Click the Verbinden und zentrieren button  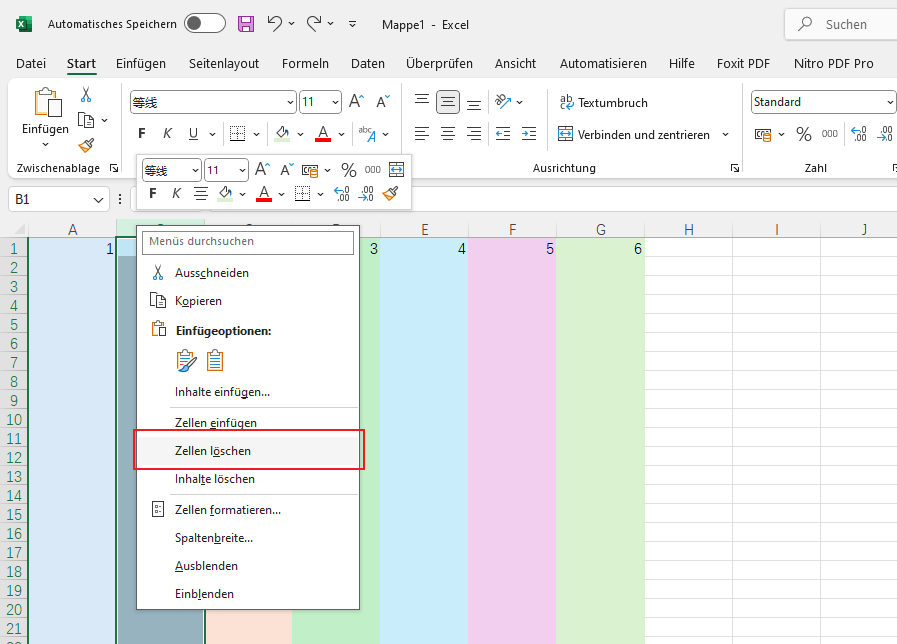click(x=634, y=134)
